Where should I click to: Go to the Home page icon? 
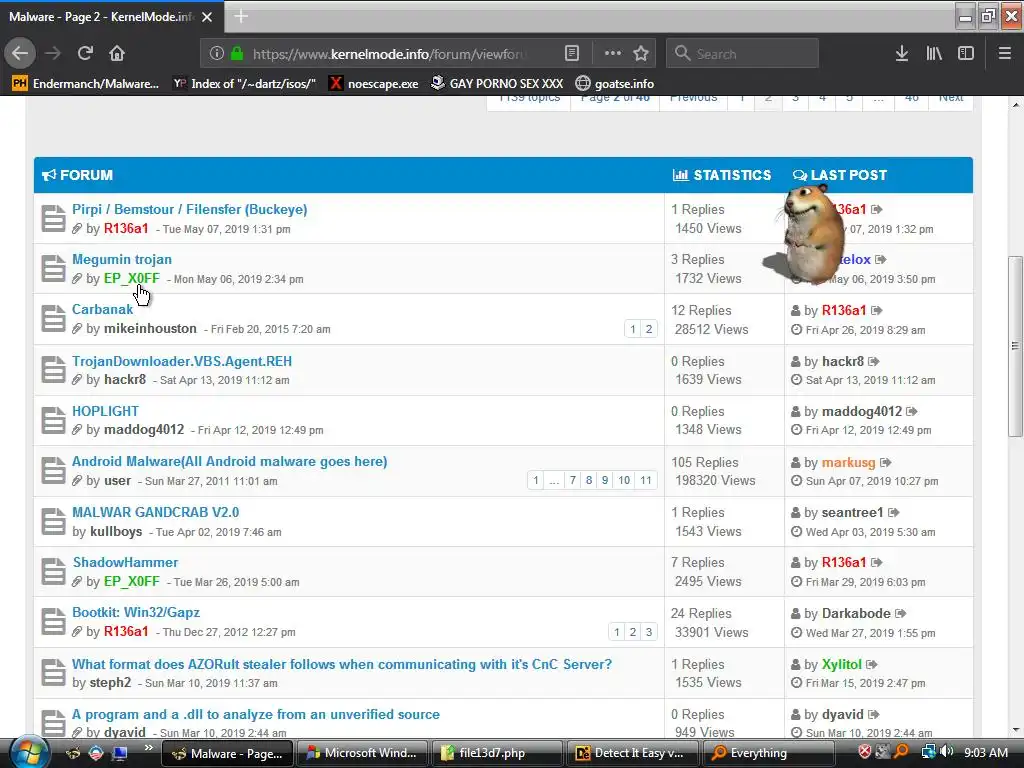117,53
